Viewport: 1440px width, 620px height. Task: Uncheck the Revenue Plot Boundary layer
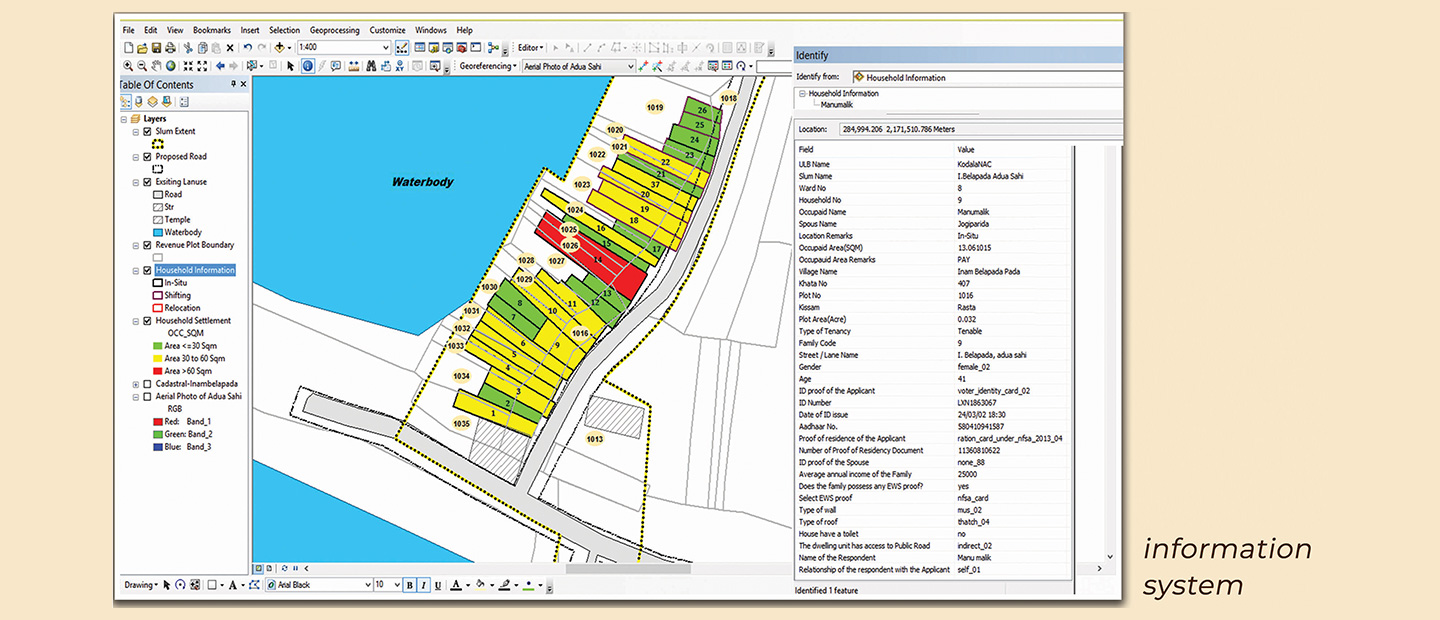[148, 245]
